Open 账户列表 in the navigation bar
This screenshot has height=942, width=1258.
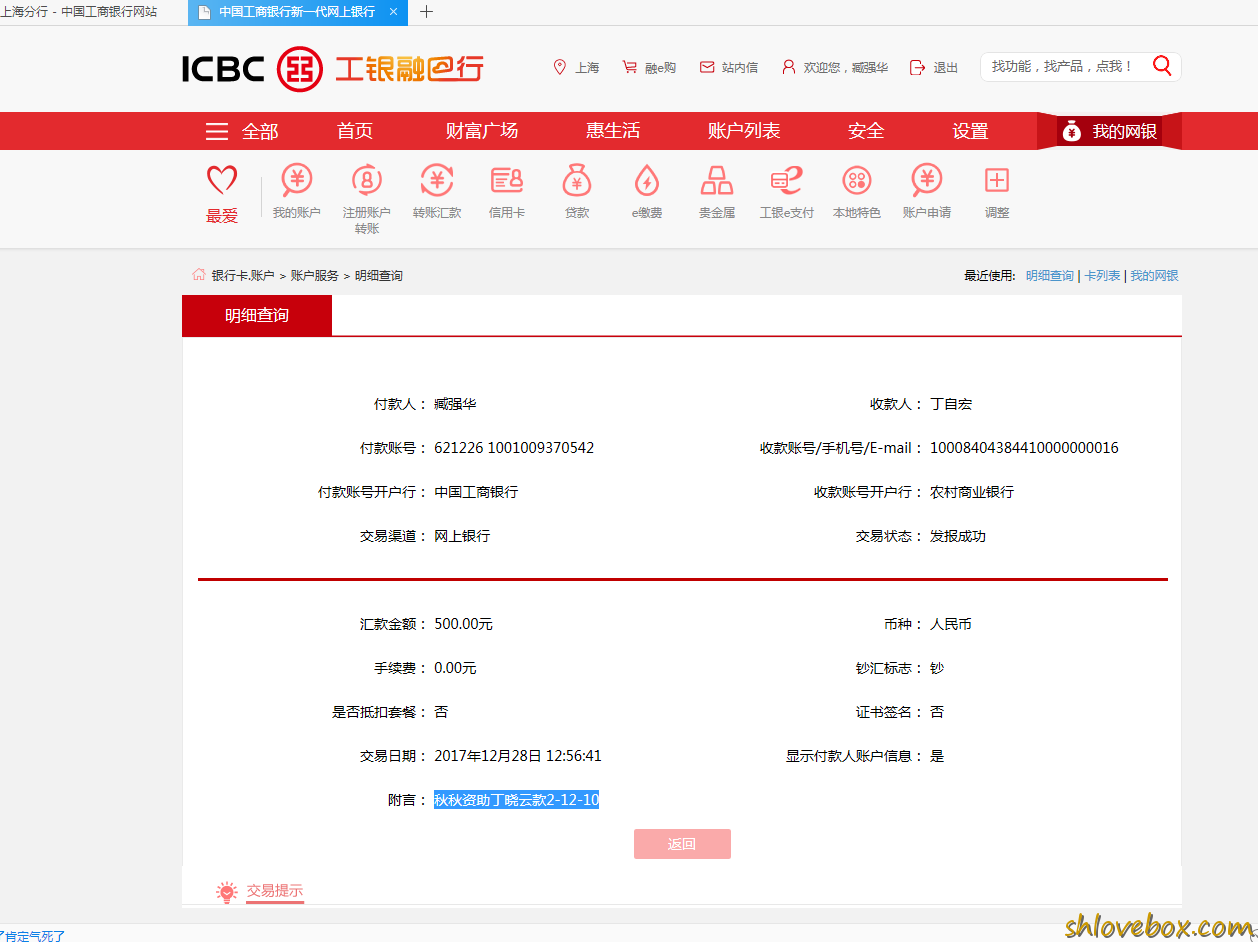click(744, 131)
